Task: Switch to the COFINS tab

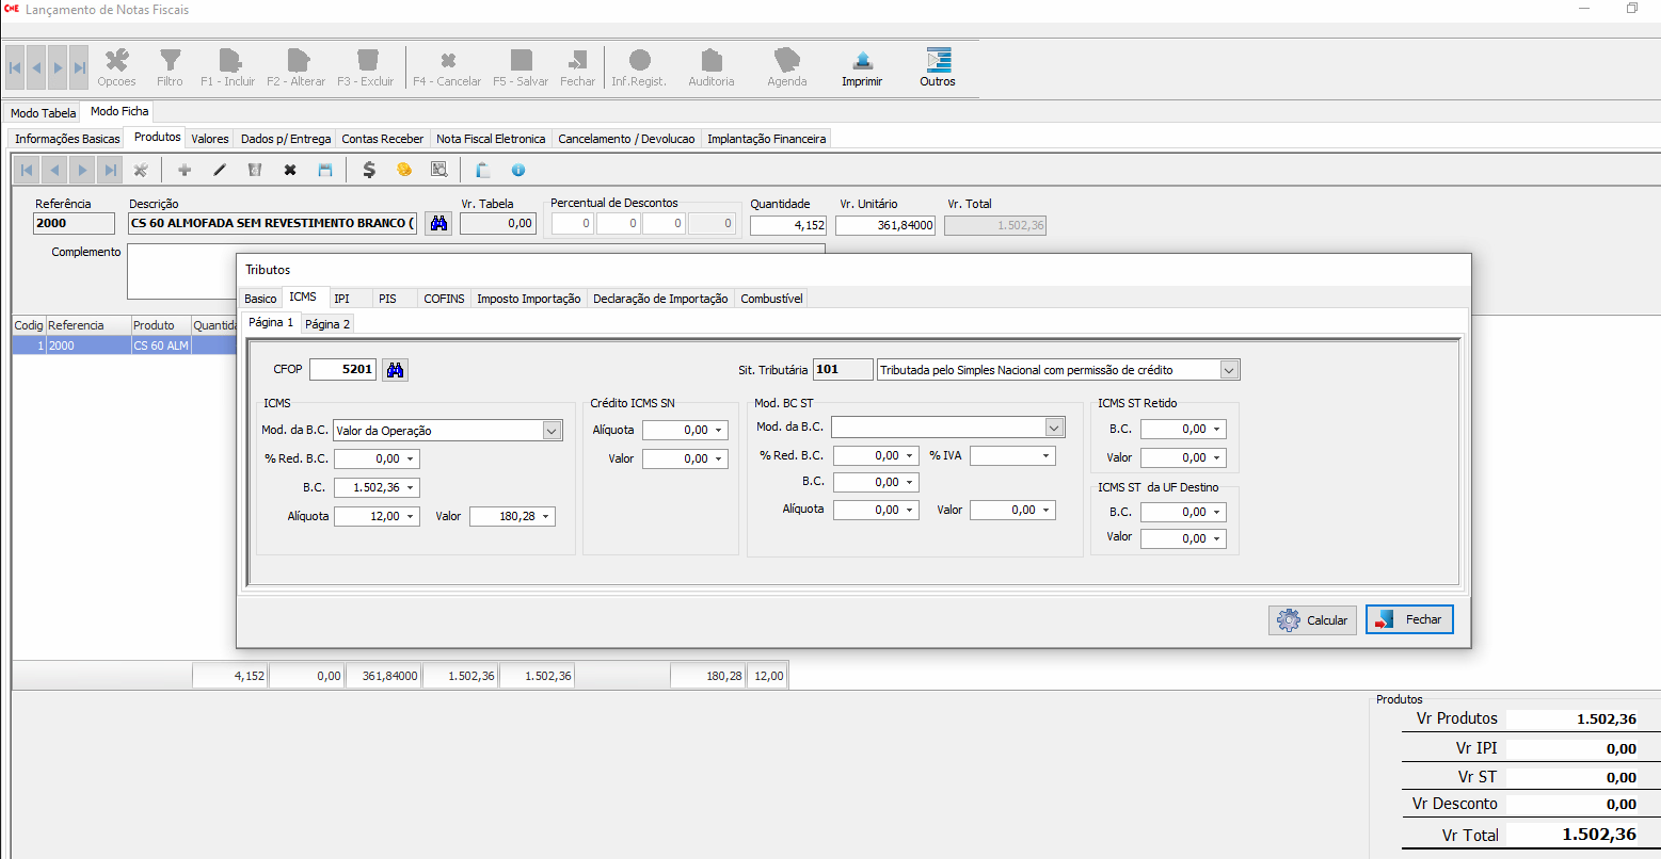Action: tap(443, 299)
